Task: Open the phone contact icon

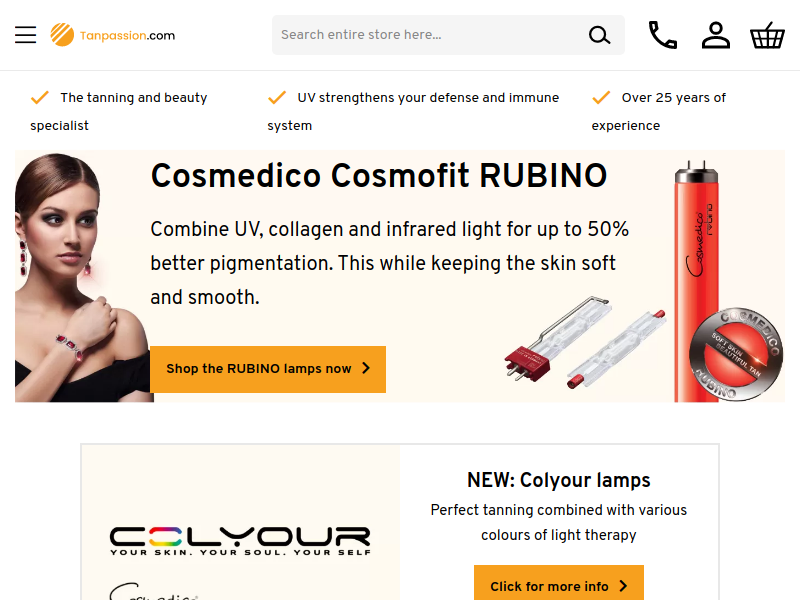Action: tap(662, 35)
